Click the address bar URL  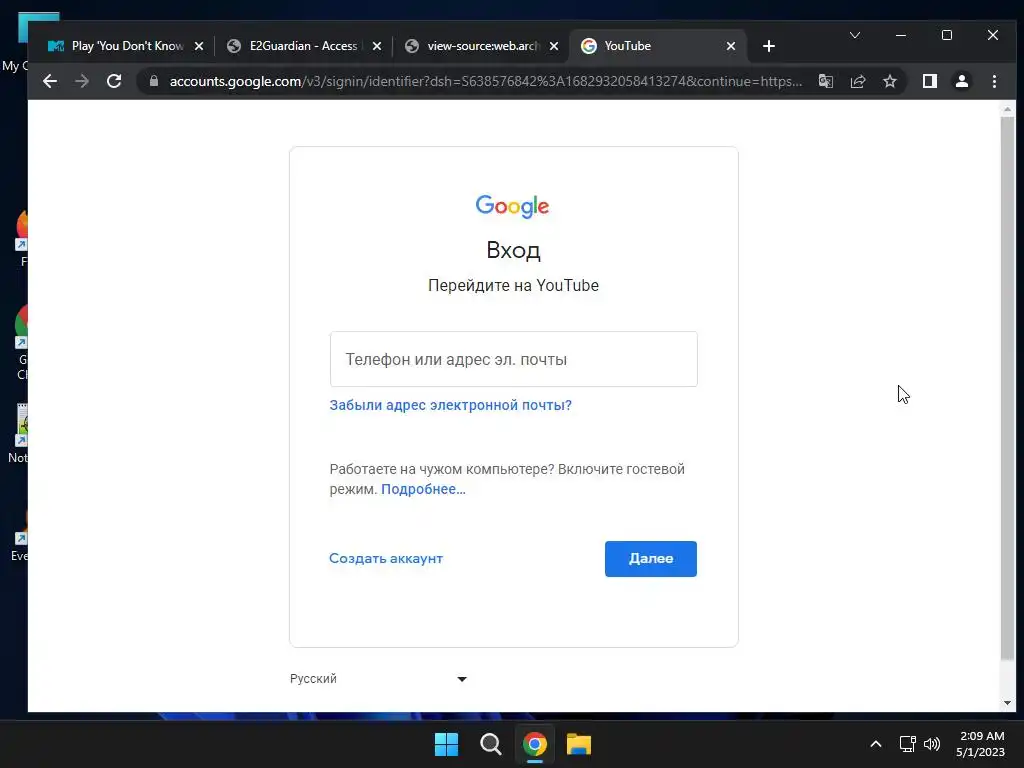(486, 82)
